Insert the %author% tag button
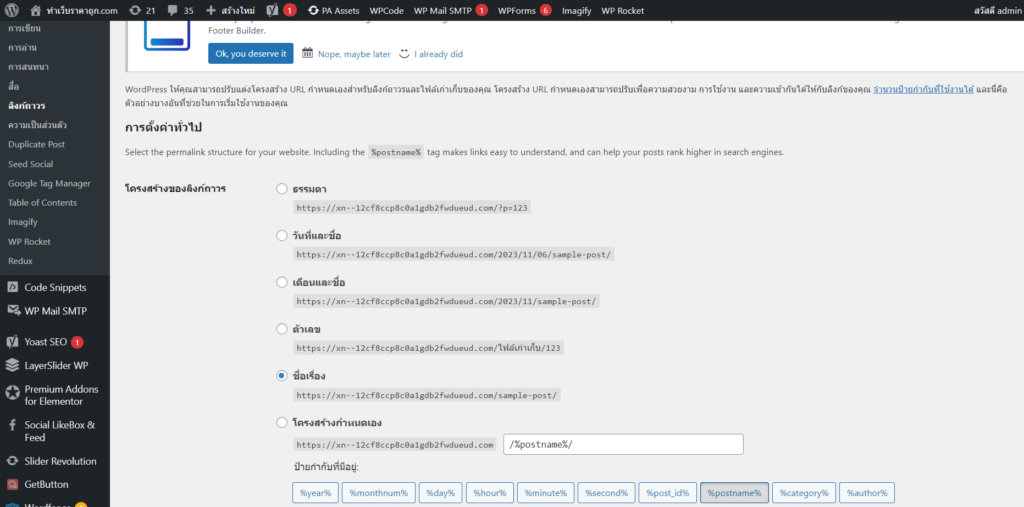 [x=867, y=493]
